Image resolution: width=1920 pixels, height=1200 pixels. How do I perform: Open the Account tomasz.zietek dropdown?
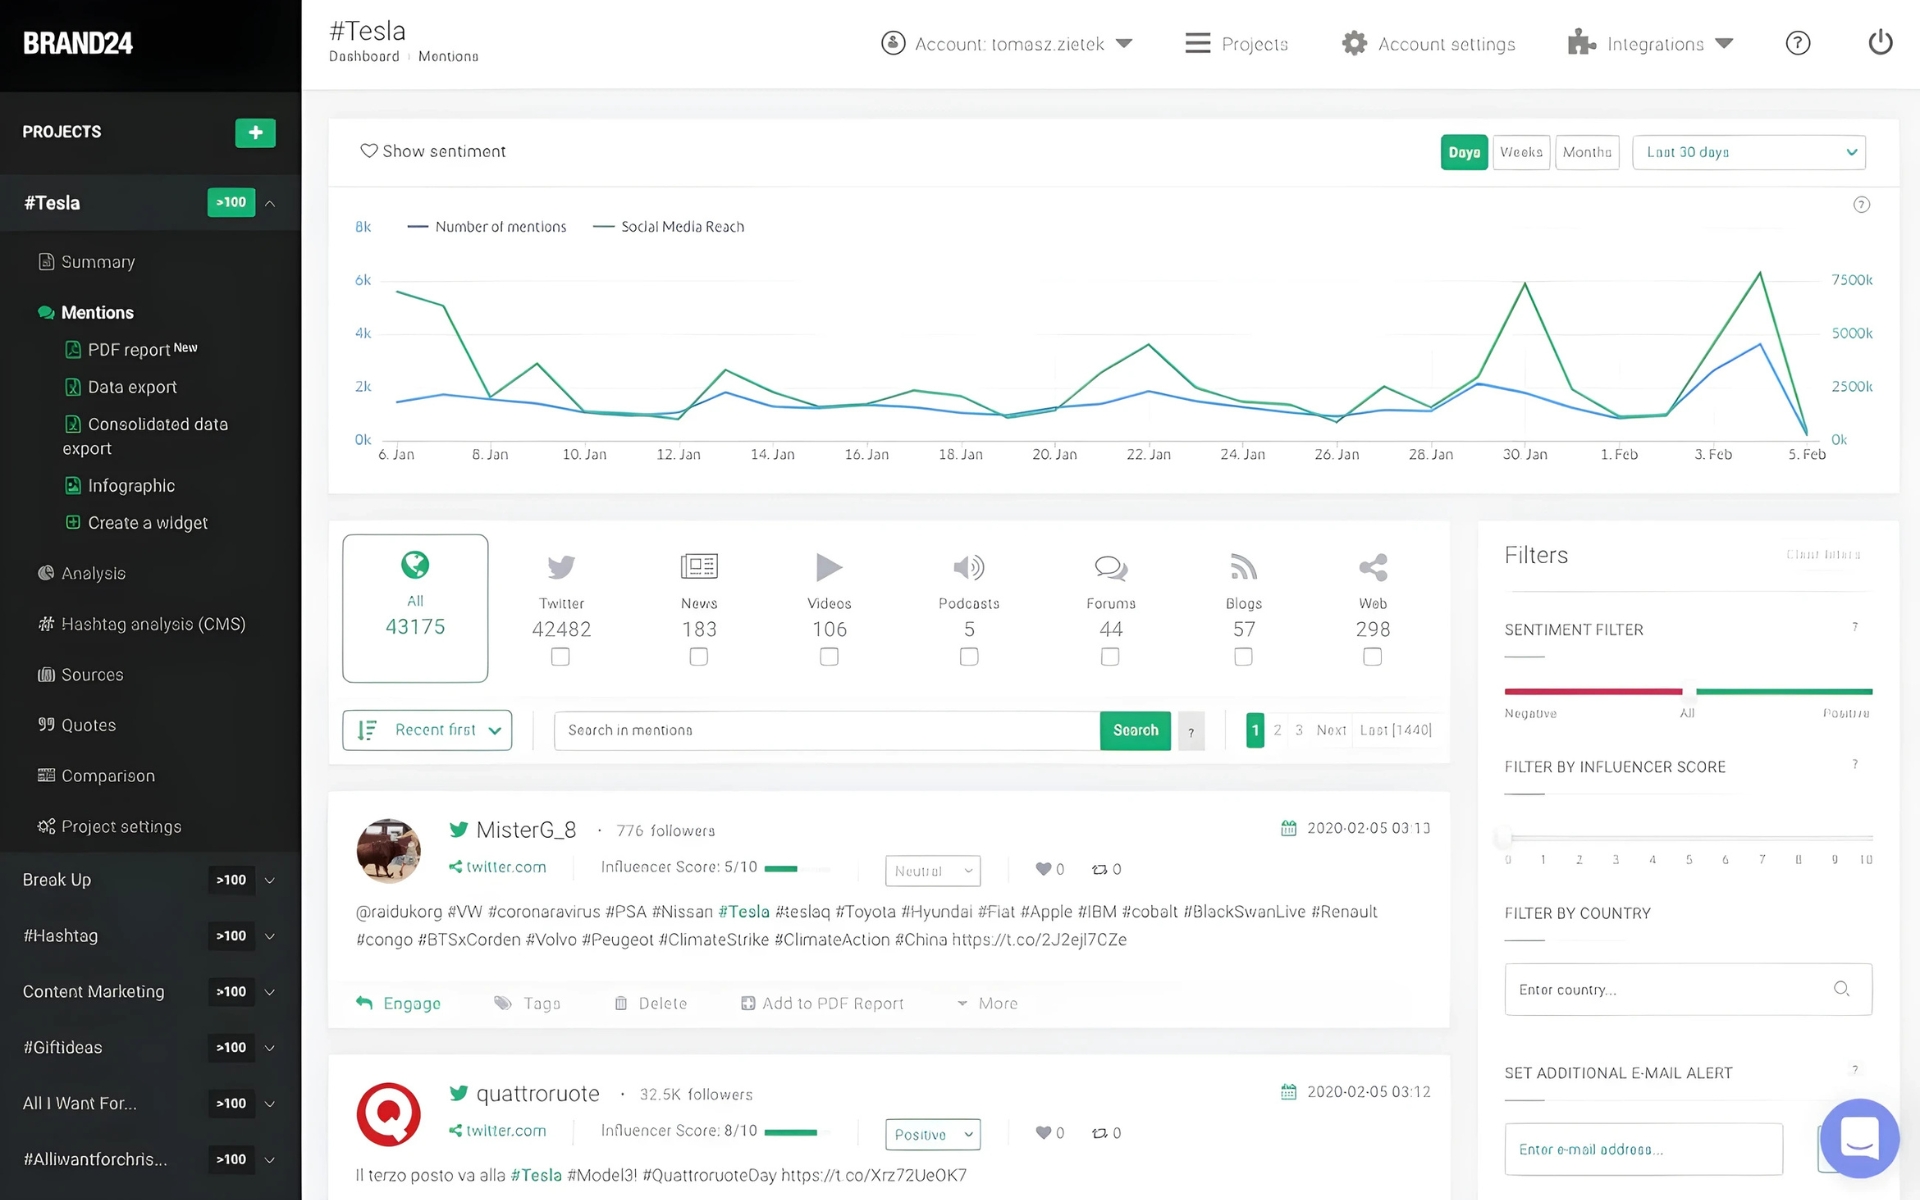tap(1007, 43)
